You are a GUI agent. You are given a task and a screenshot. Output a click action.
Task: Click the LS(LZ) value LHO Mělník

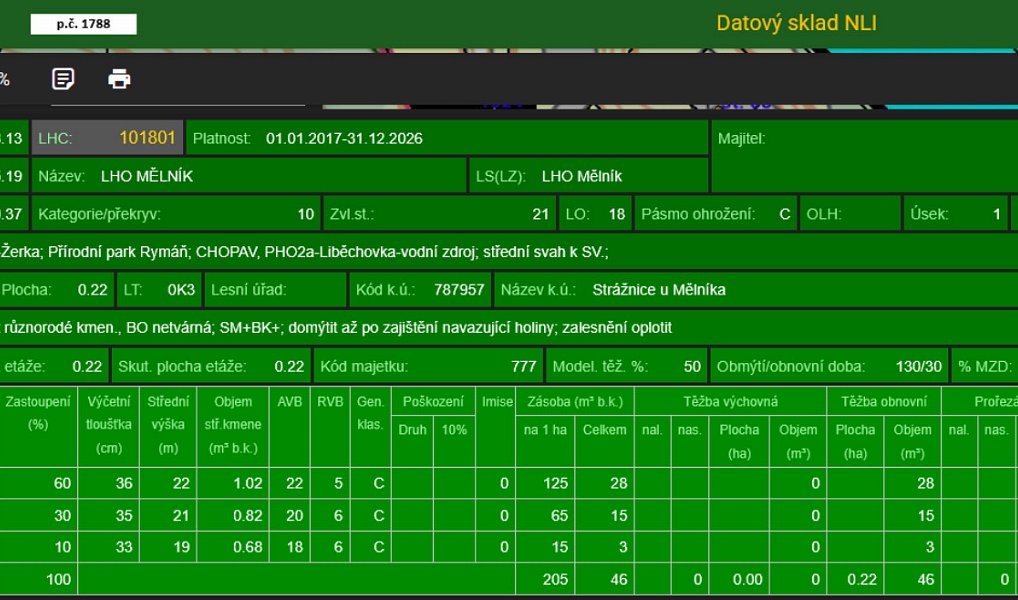pyautogui.click(x=582, y=176)
